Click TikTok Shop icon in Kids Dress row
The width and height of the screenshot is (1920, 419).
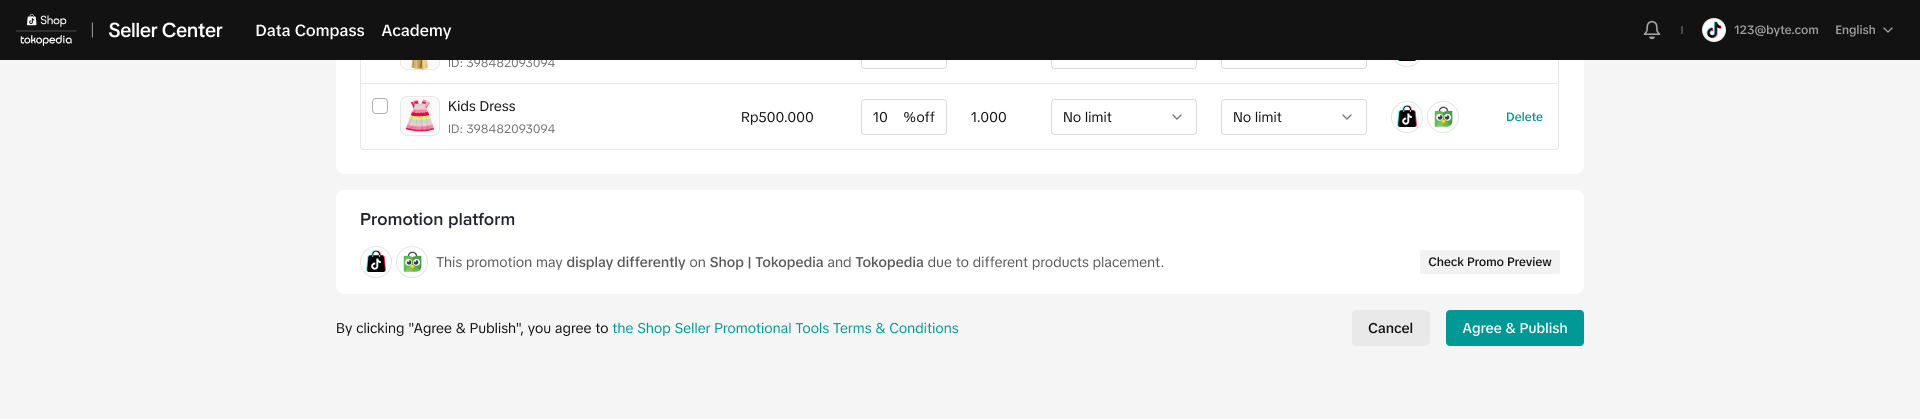(1407, 117)
